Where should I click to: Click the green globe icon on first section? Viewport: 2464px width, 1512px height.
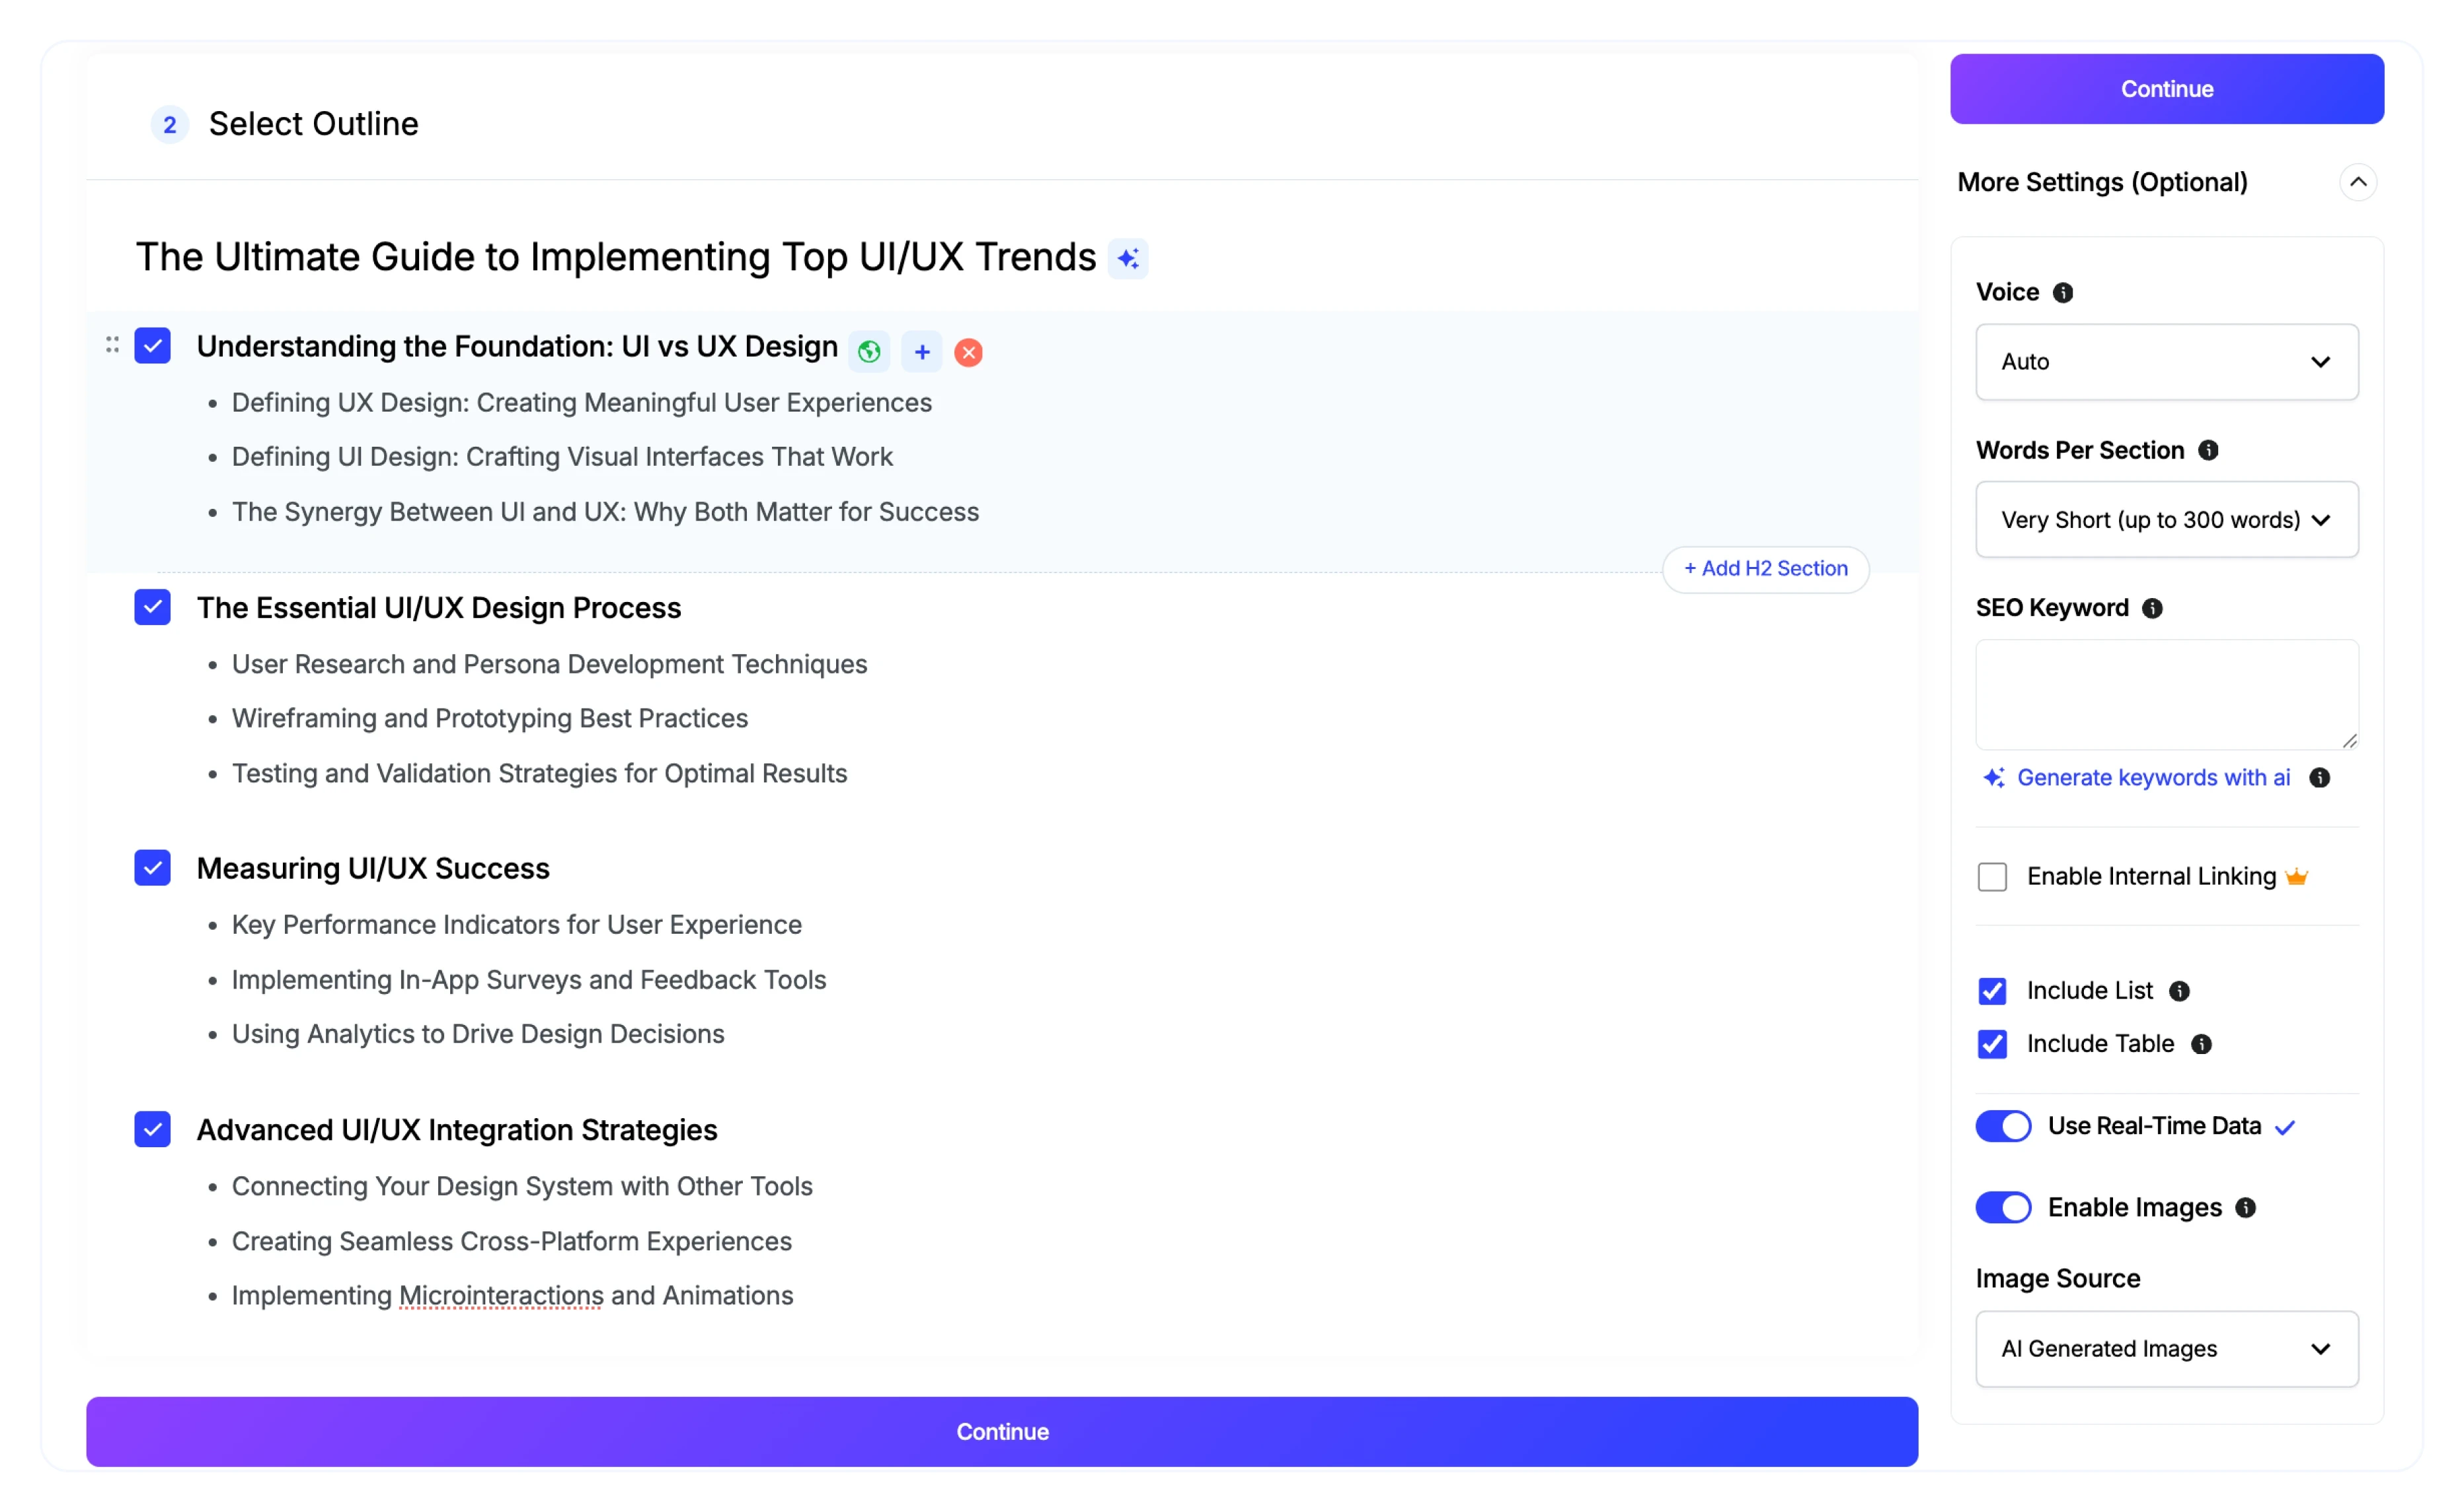point(869,352)
